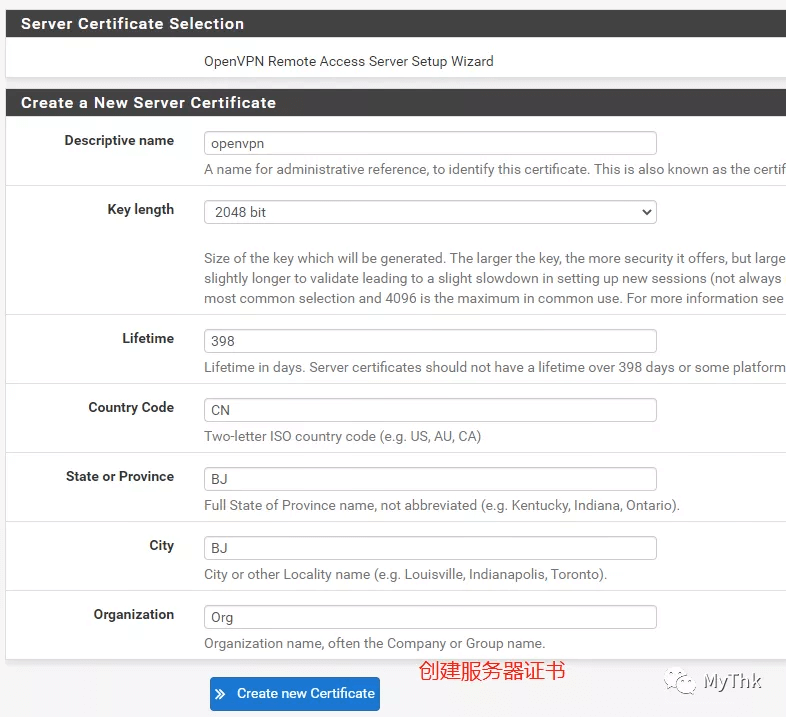Click the red Chinese annotation text
Screen dimensions: 786x717
pos(492,671)
